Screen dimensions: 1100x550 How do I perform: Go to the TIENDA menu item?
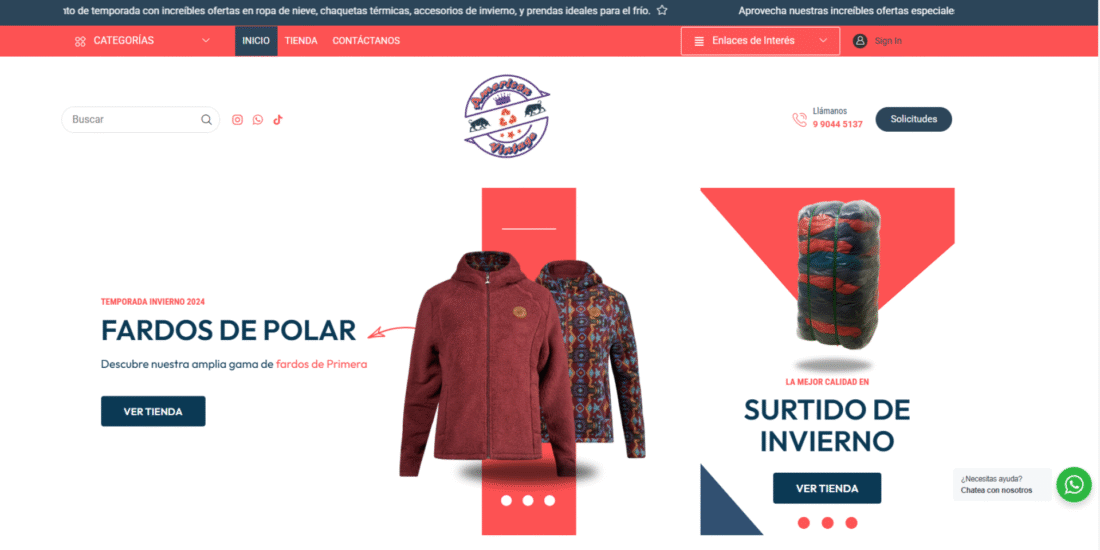tap(301, 41)
